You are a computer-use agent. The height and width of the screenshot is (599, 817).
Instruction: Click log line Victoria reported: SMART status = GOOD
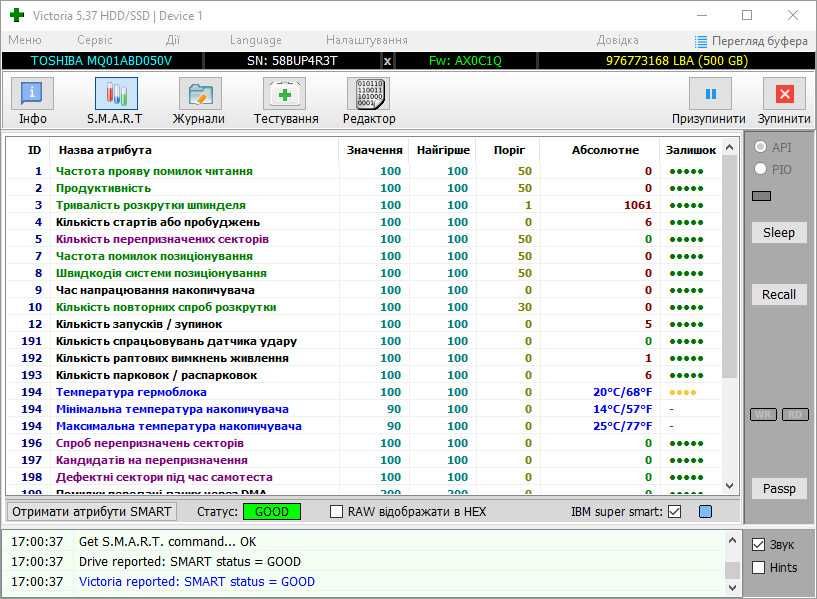[x=196, y=582]
